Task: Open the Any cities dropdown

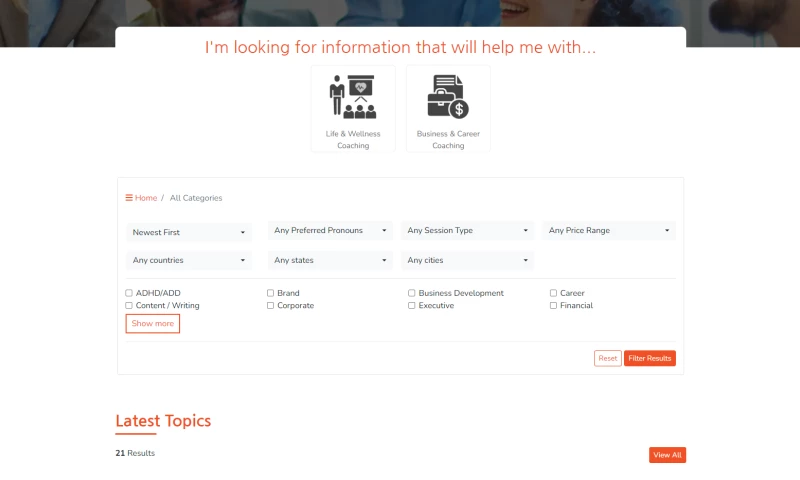Action: pyautogui.click(x=467, y=260)
